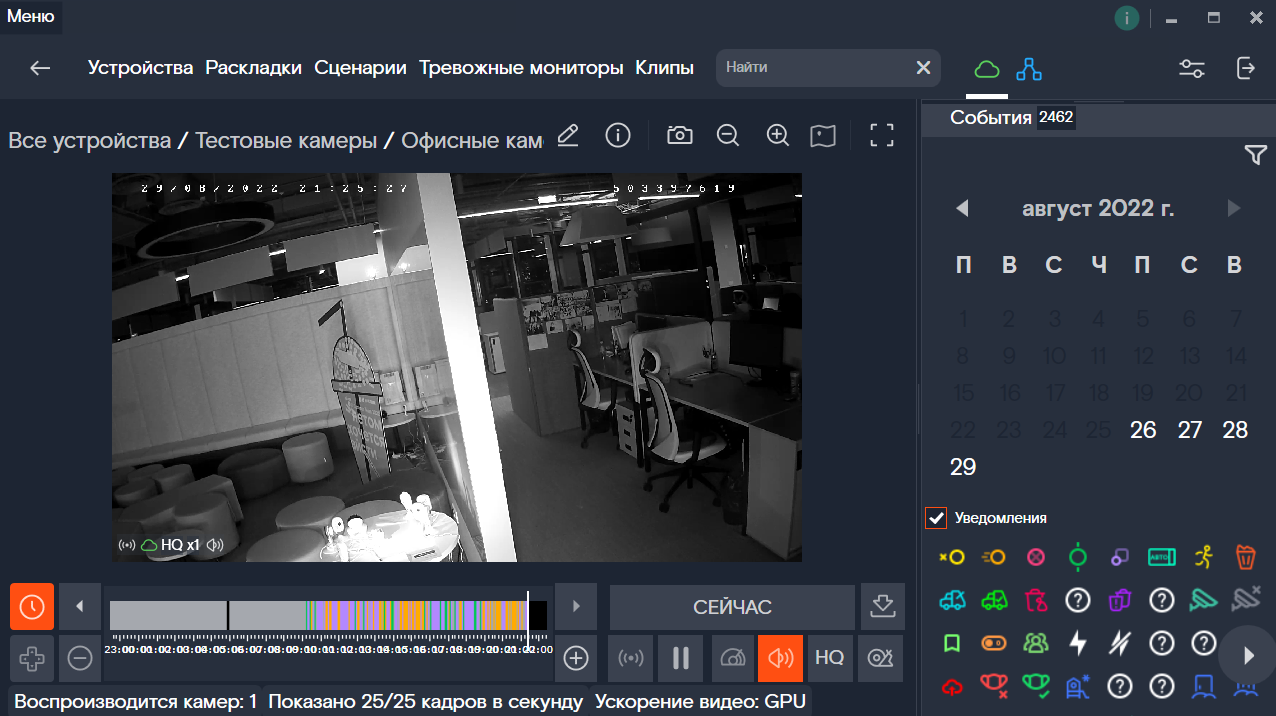Open Тревожные мониторы section

pyautogui.click(x=521, y=68)
